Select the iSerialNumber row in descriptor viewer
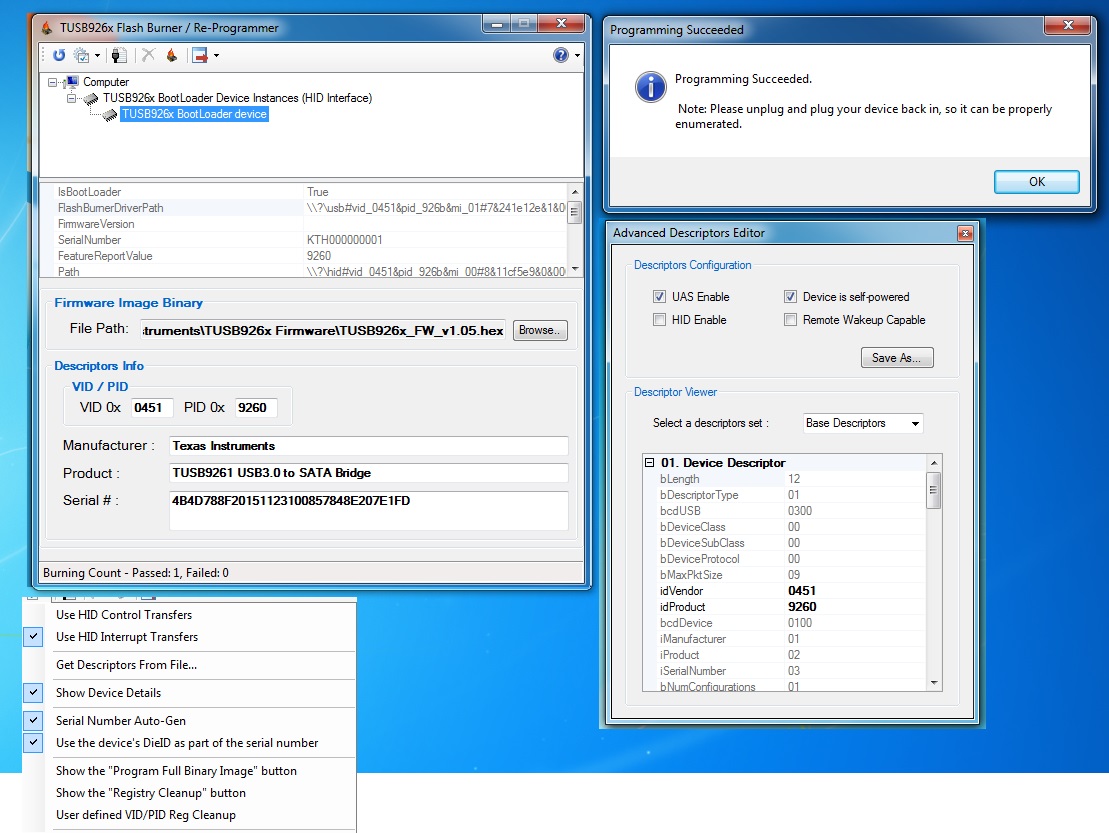Image resolution: width=1109 pixels, height=833 pixels. coord(784,670)
